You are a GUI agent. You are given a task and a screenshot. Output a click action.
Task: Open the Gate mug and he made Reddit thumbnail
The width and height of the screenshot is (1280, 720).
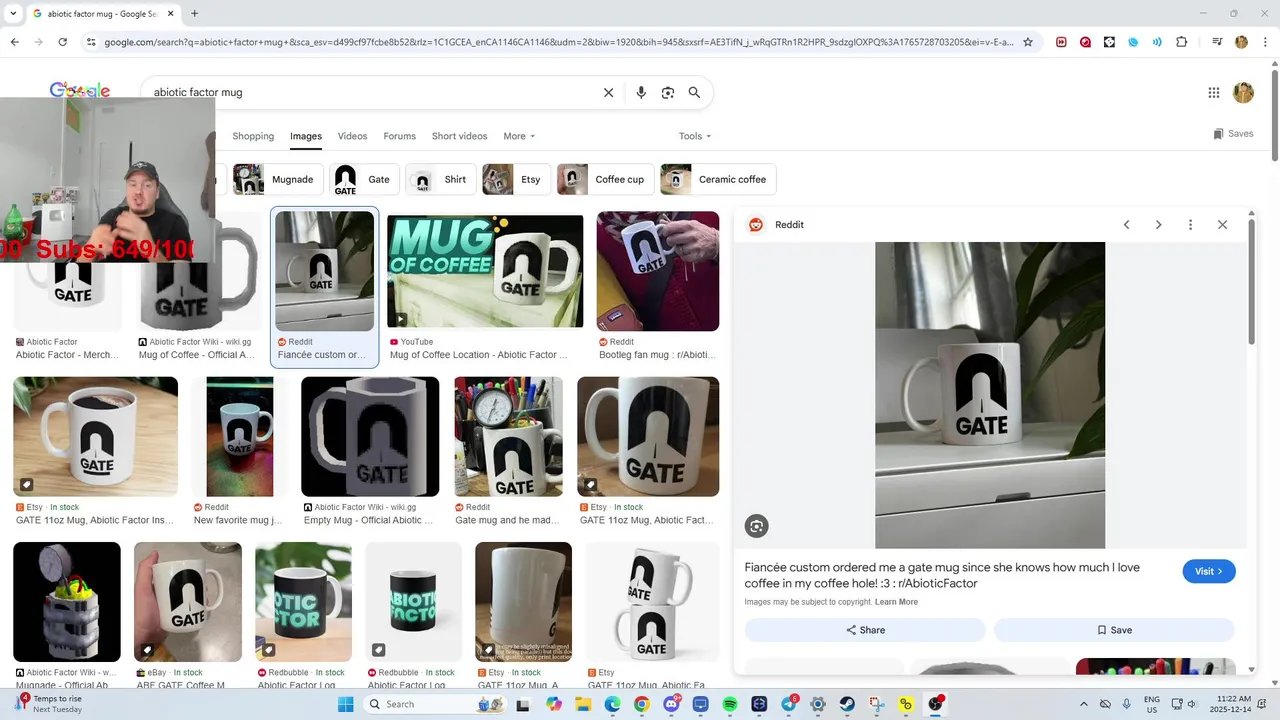pyautogui.click(x=508, y=437)
